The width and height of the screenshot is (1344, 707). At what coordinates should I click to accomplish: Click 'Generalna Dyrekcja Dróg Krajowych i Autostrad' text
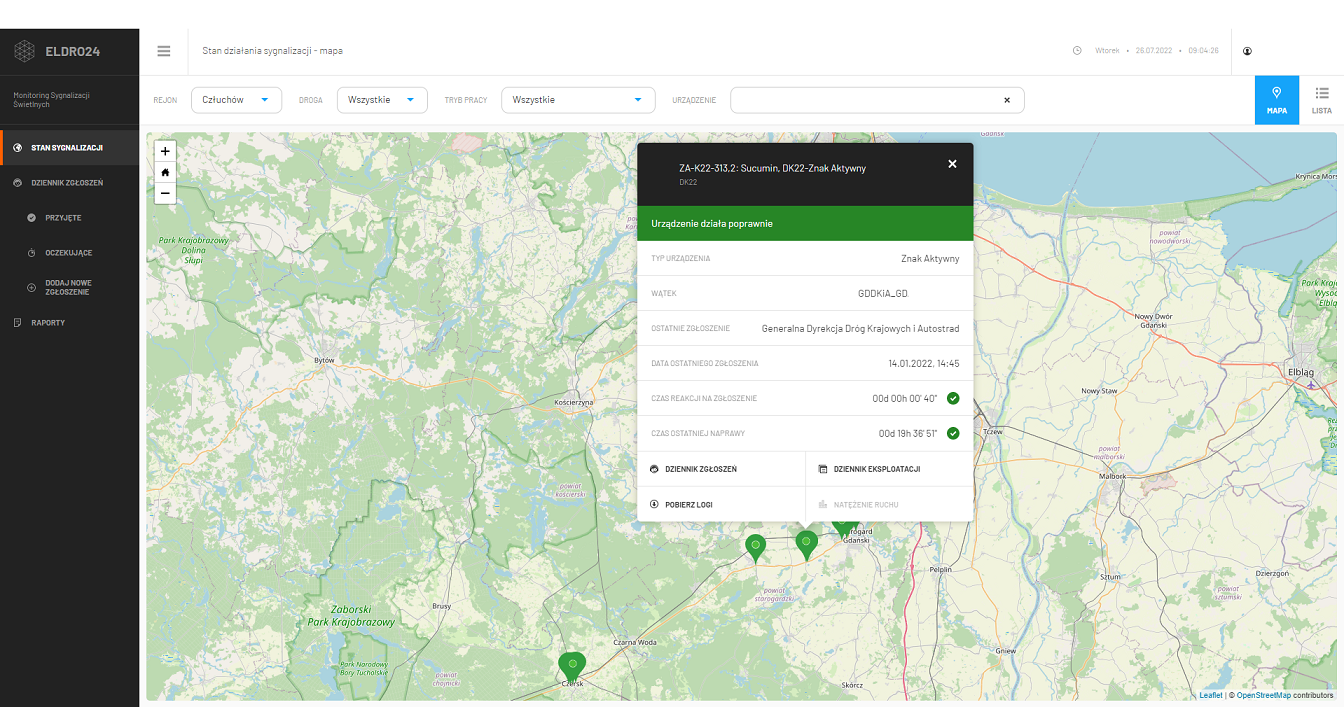pyautogui.click(x=861, y=329)
